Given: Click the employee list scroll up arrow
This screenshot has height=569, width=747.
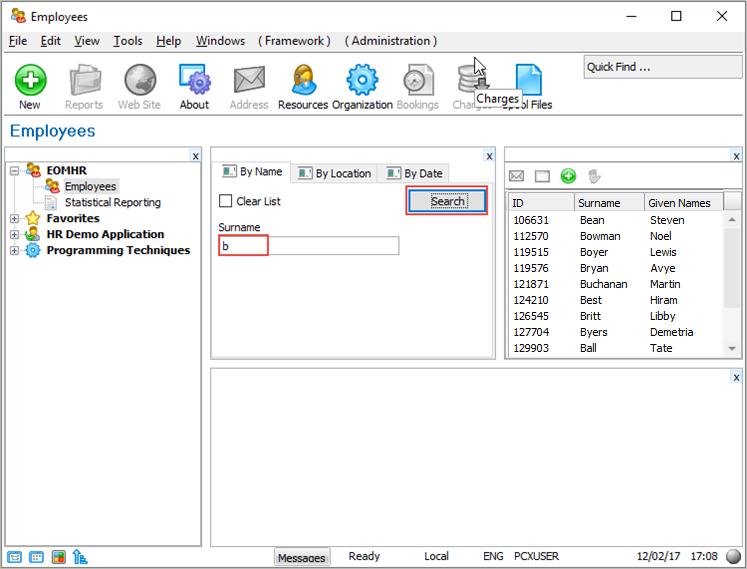Looking at the screenshot, I should click(732, 220).
